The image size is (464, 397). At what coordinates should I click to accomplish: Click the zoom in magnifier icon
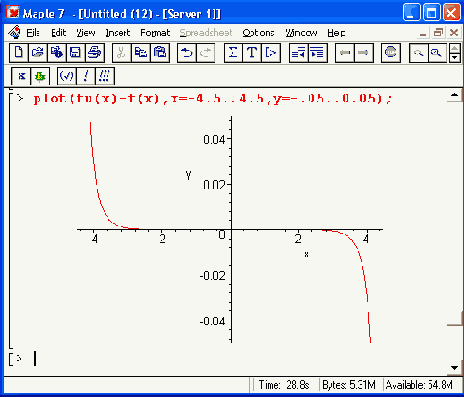coord(437,53)
